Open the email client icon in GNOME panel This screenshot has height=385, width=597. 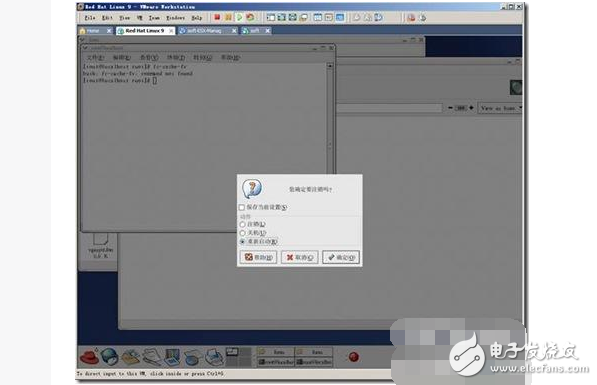[131, 357]
